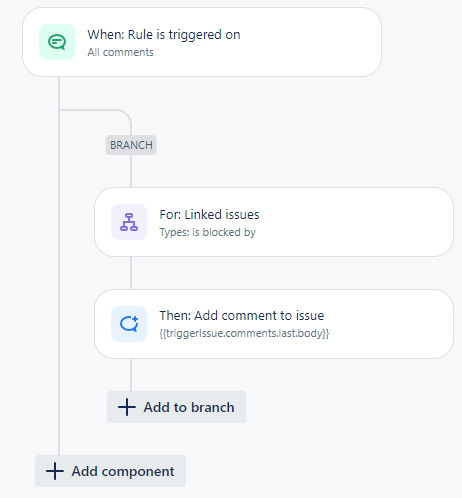Click connector line between Linked issues and Add comment
The image size is (462, 498).
point(131,273)
